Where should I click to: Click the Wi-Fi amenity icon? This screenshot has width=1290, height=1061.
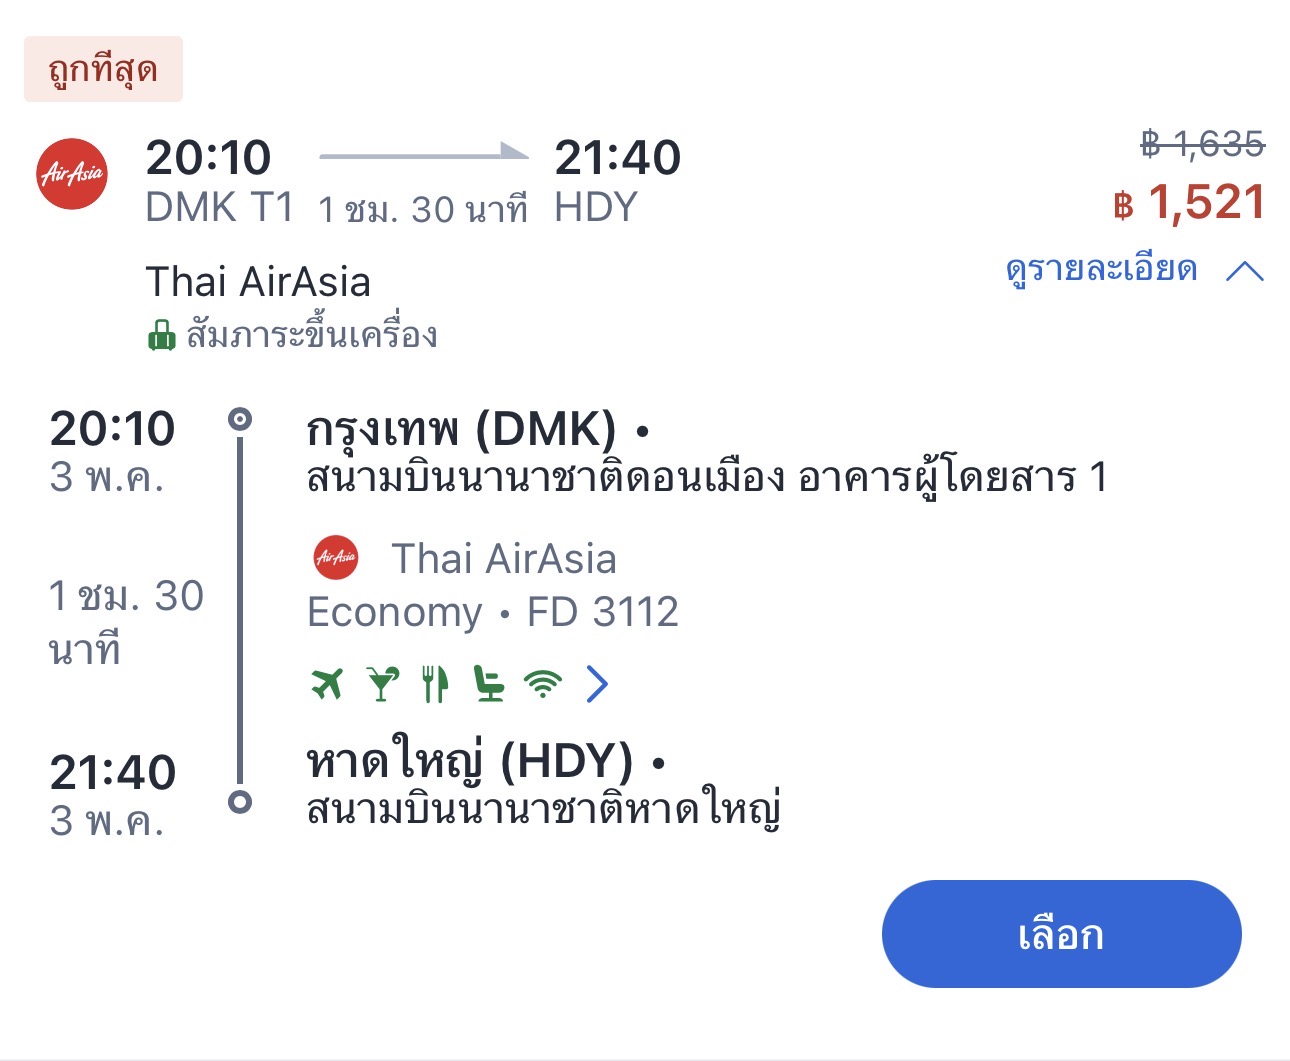click(x=543, y=684)
